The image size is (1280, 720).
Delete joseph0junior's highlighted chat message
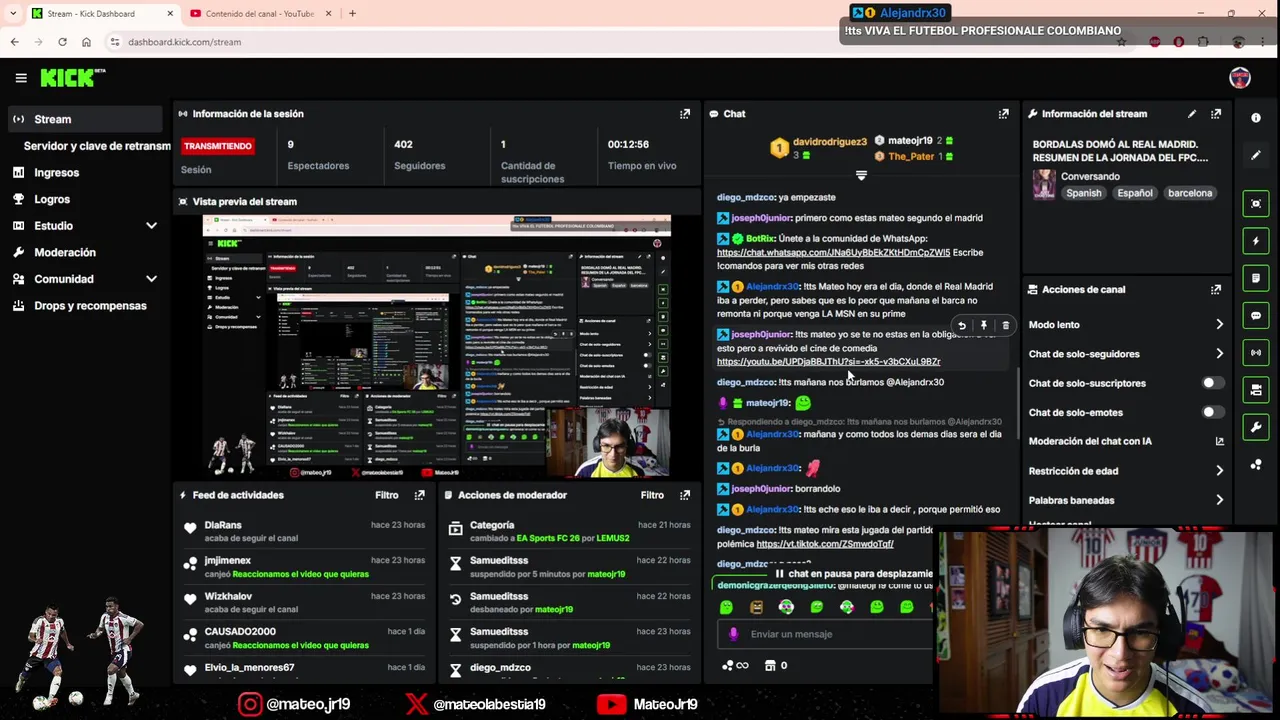(1005, 325)
